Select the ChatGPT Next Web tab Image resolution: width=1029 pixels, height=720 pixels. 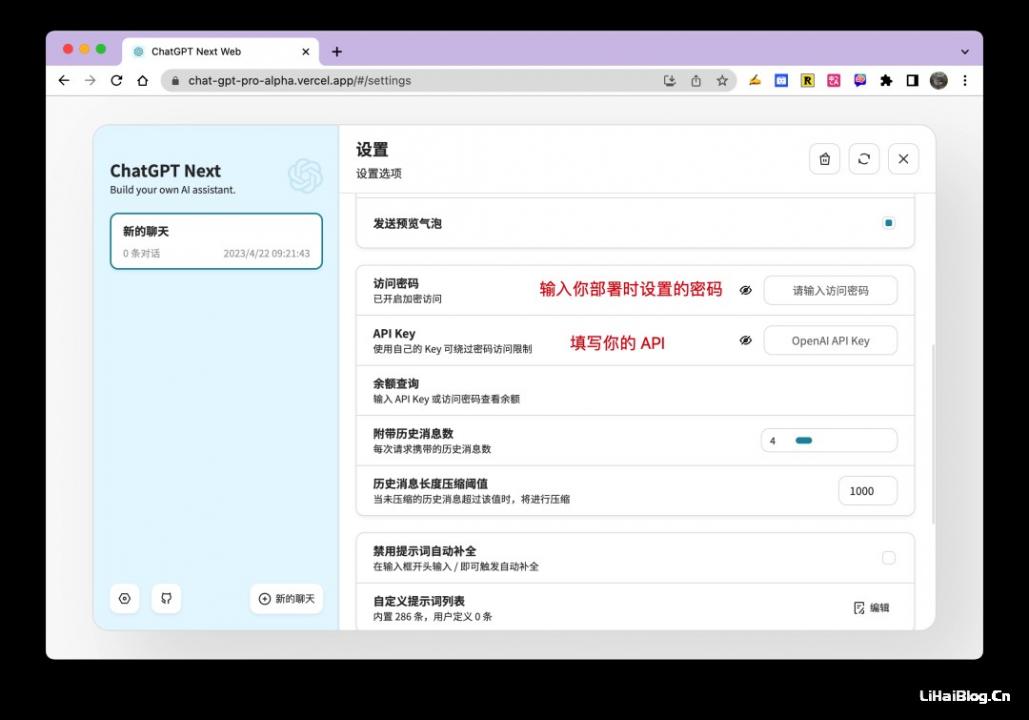(x=220, y=51)
